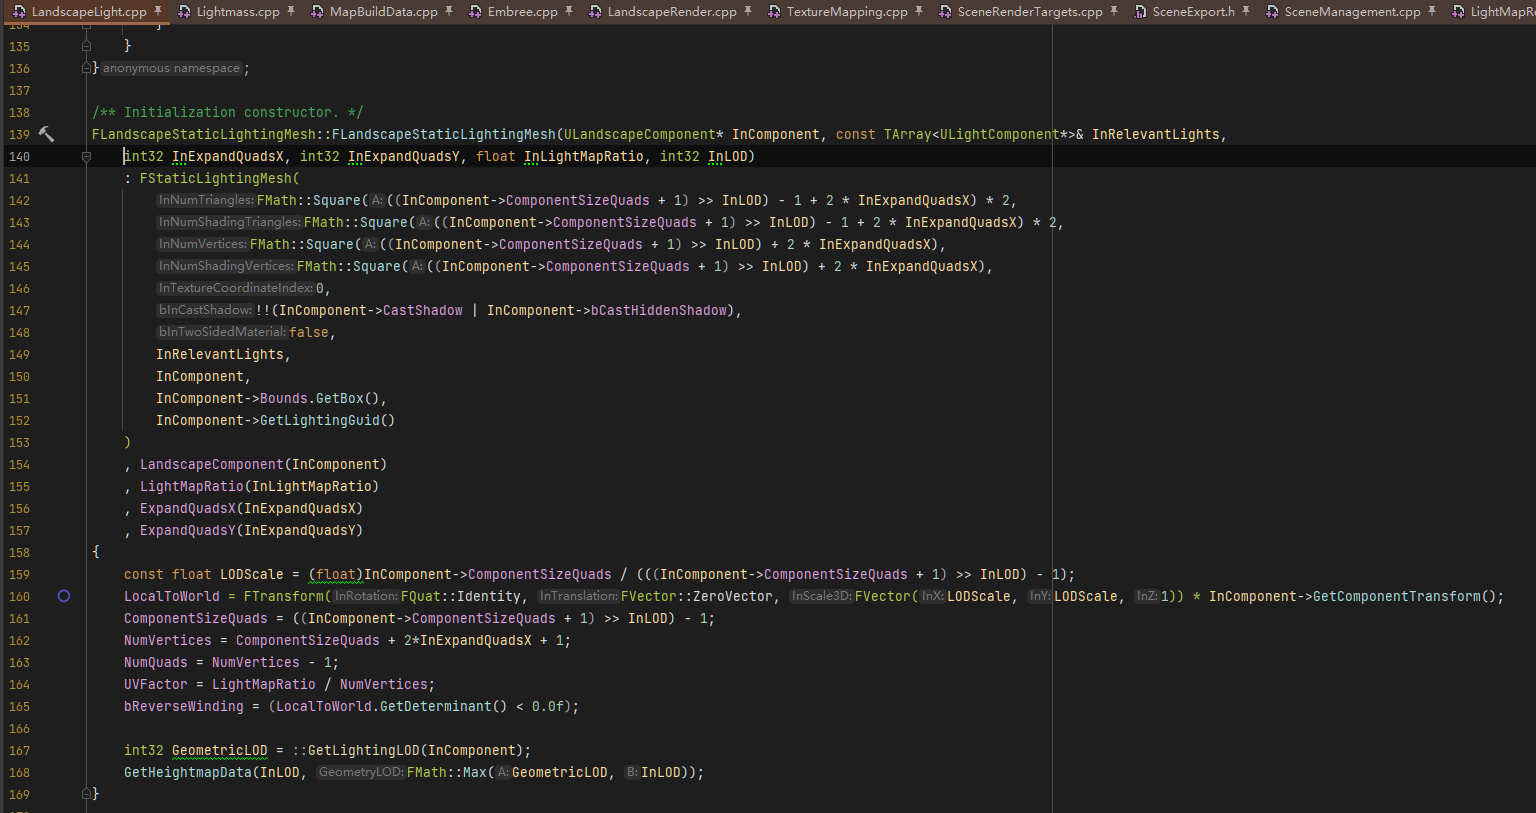This screenshot has height=813, width=1536.
Task: Click the pin icon on Embree.cpp tab
Action: (569, 11)
